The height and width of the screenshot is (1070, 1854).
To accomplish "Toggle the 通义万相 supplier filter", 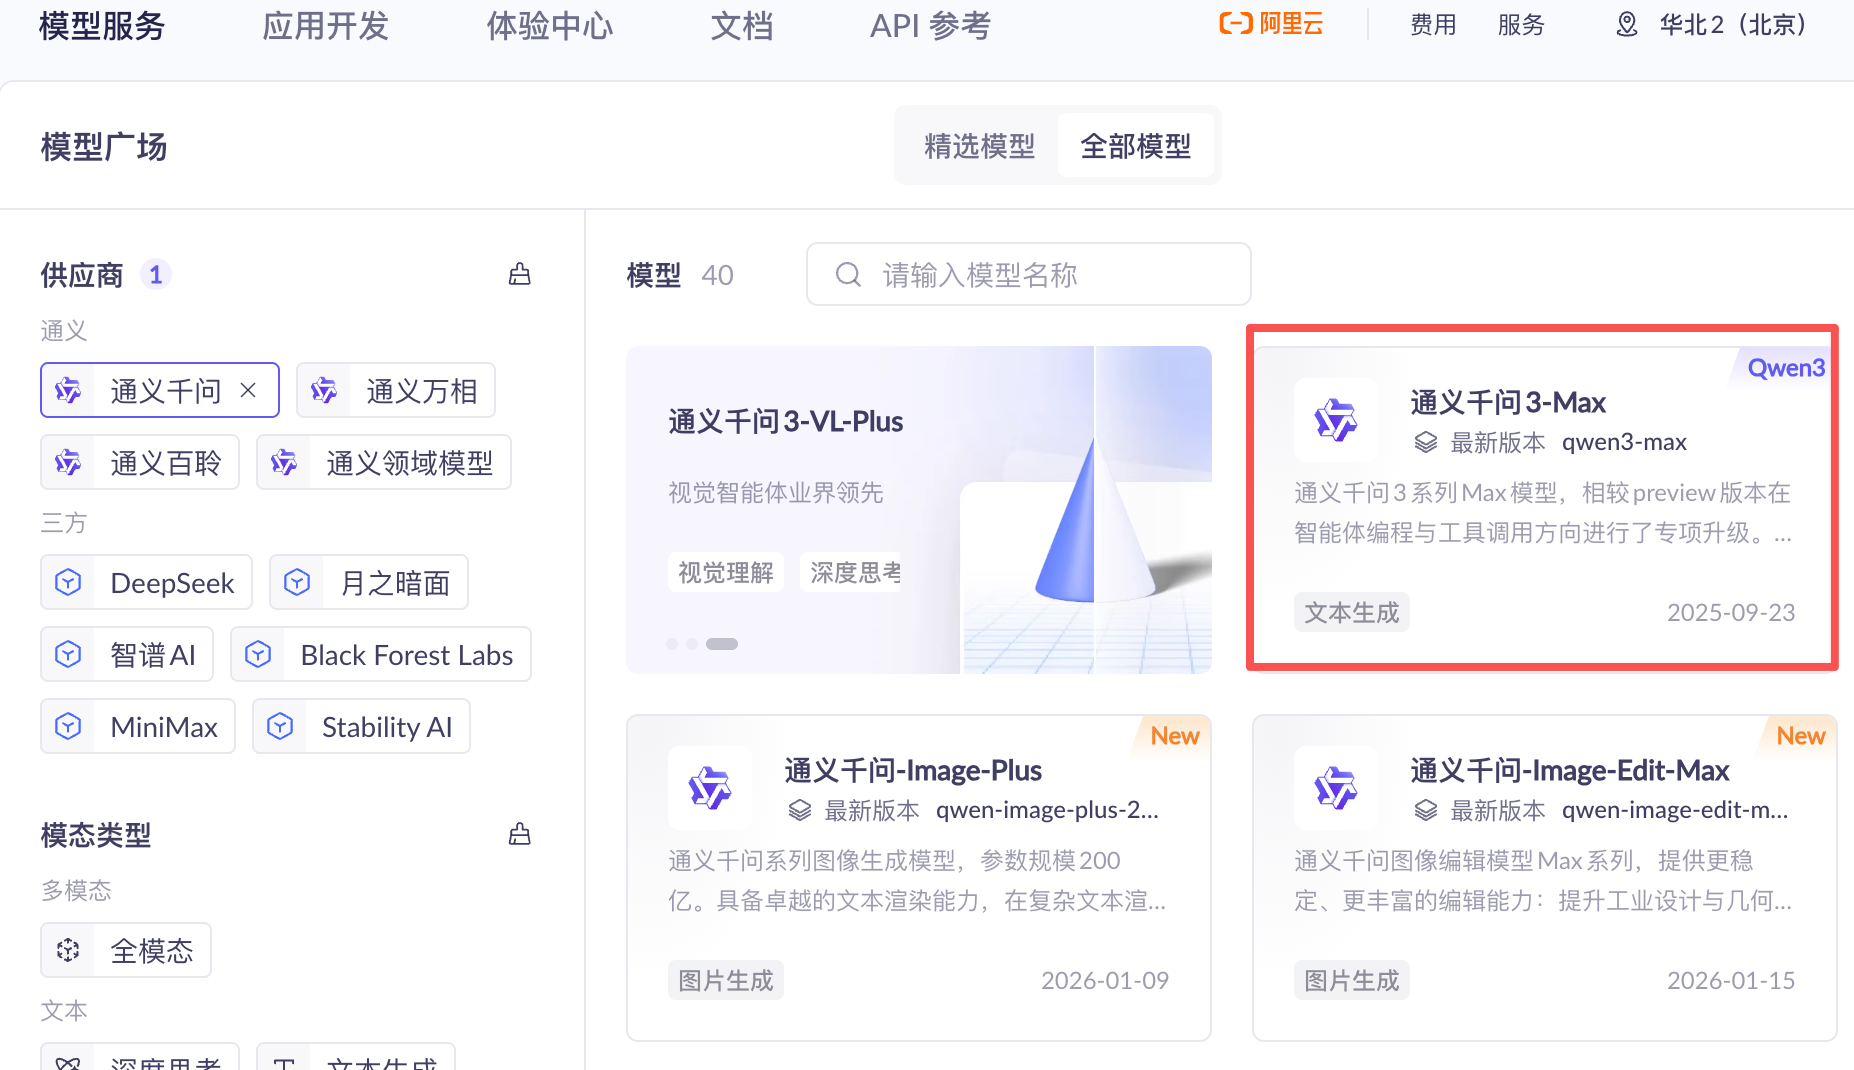I will (396, 390).
